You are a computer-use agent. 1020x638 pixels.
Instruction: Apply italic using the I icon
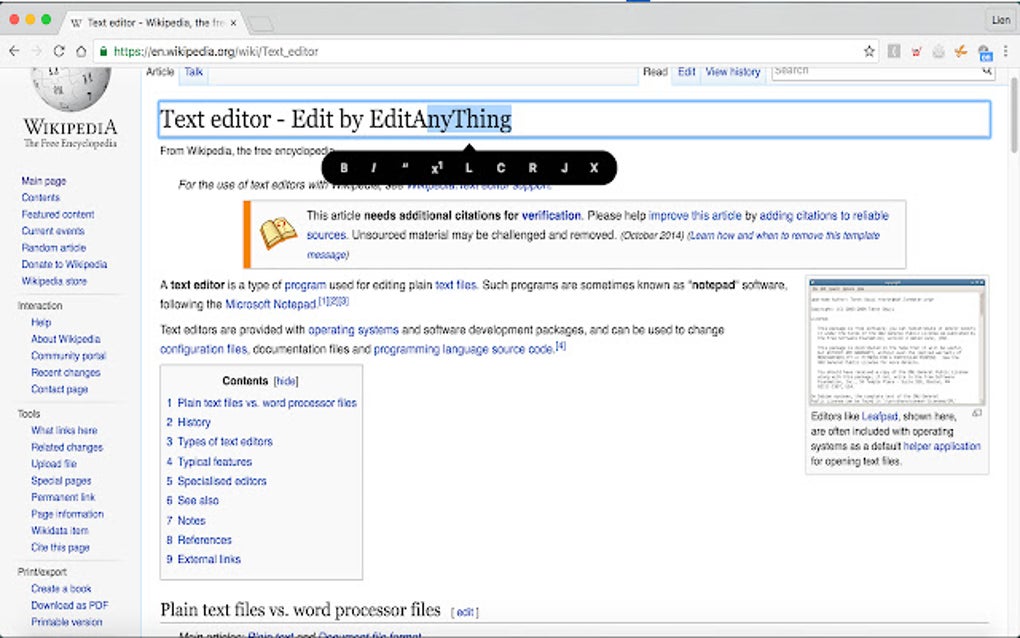coord(373,168)
